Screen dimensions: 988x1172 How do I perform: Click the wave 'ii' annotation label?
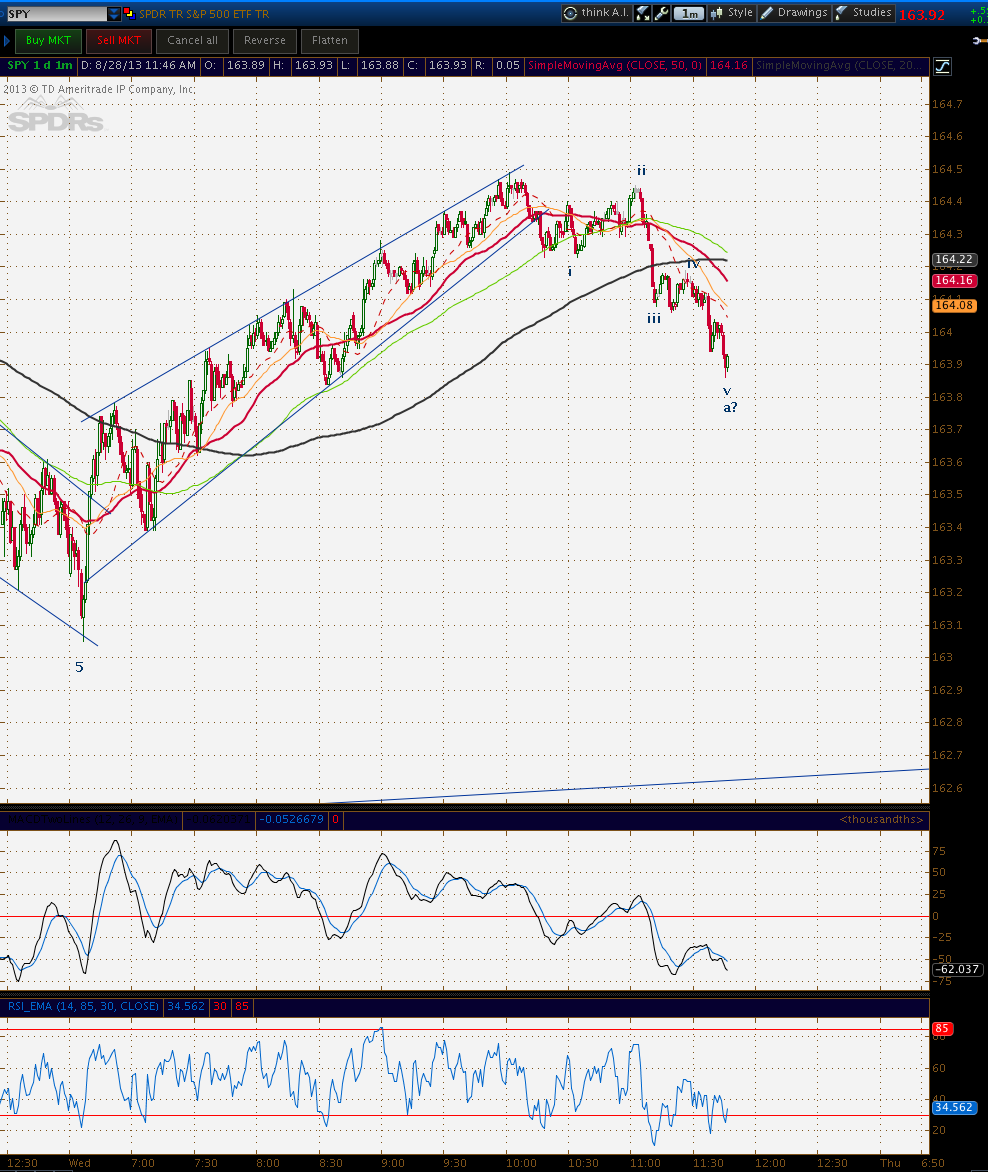641,170
